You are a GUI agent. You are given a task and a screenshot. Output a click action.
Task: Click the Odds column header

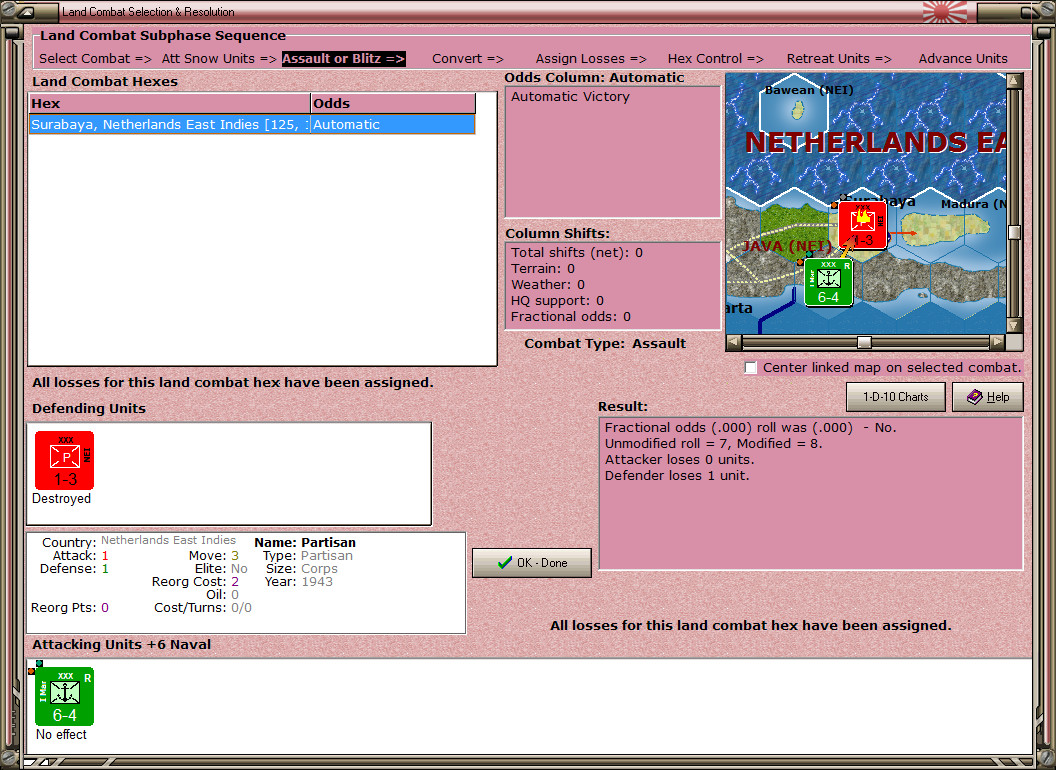coord(393,103)
